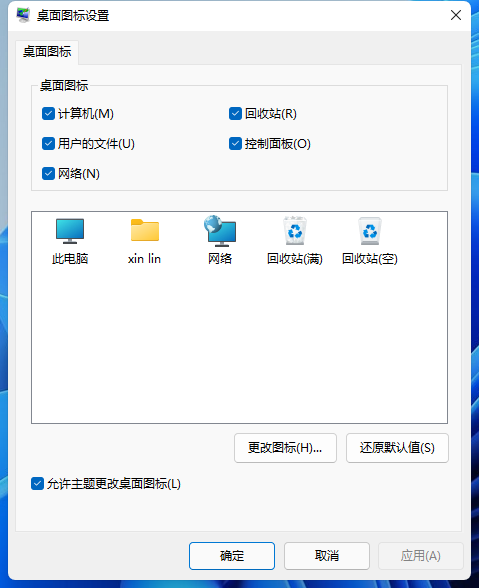
Task: Toggle the 控制面板(O) checkbox
Action: [x=235, y=144]
